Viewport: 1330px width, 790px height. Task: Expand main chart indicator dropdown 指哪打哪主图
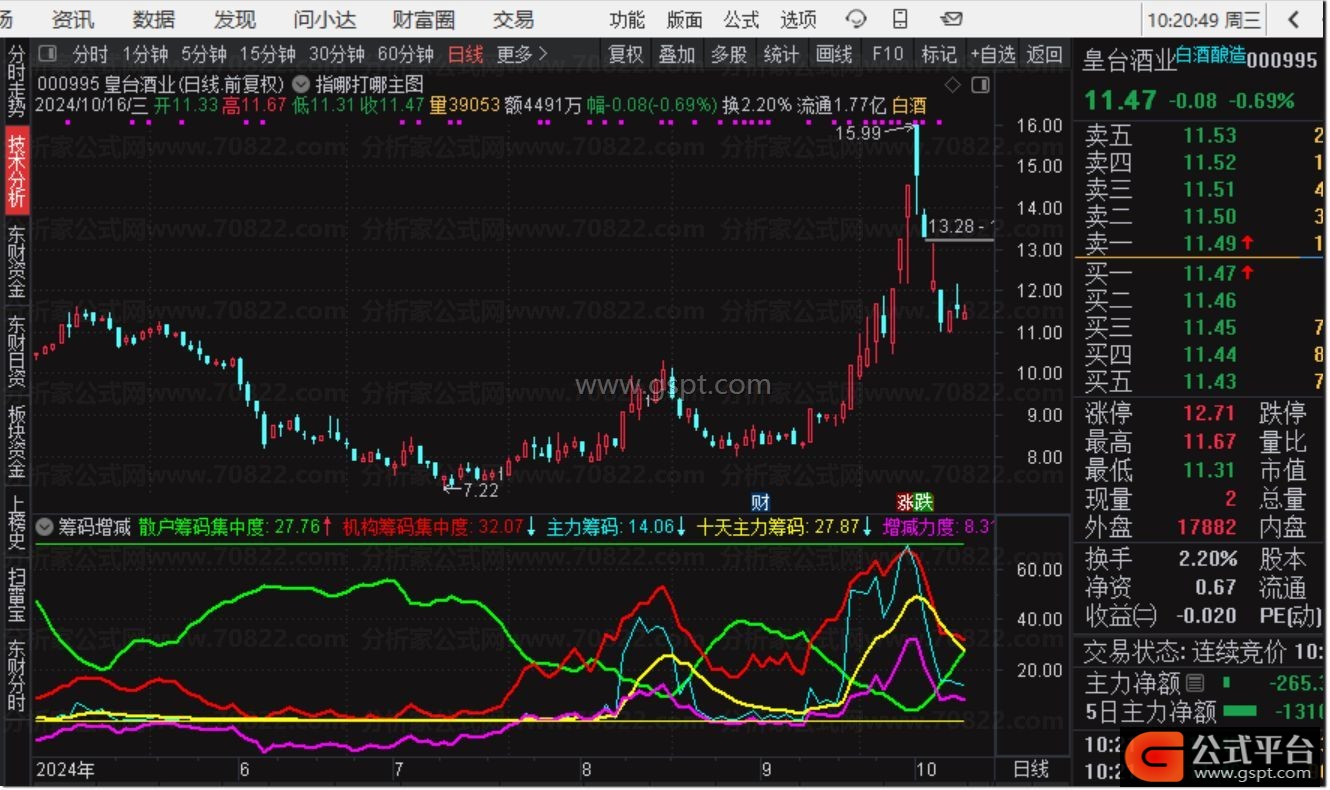[x=301, y=84]
